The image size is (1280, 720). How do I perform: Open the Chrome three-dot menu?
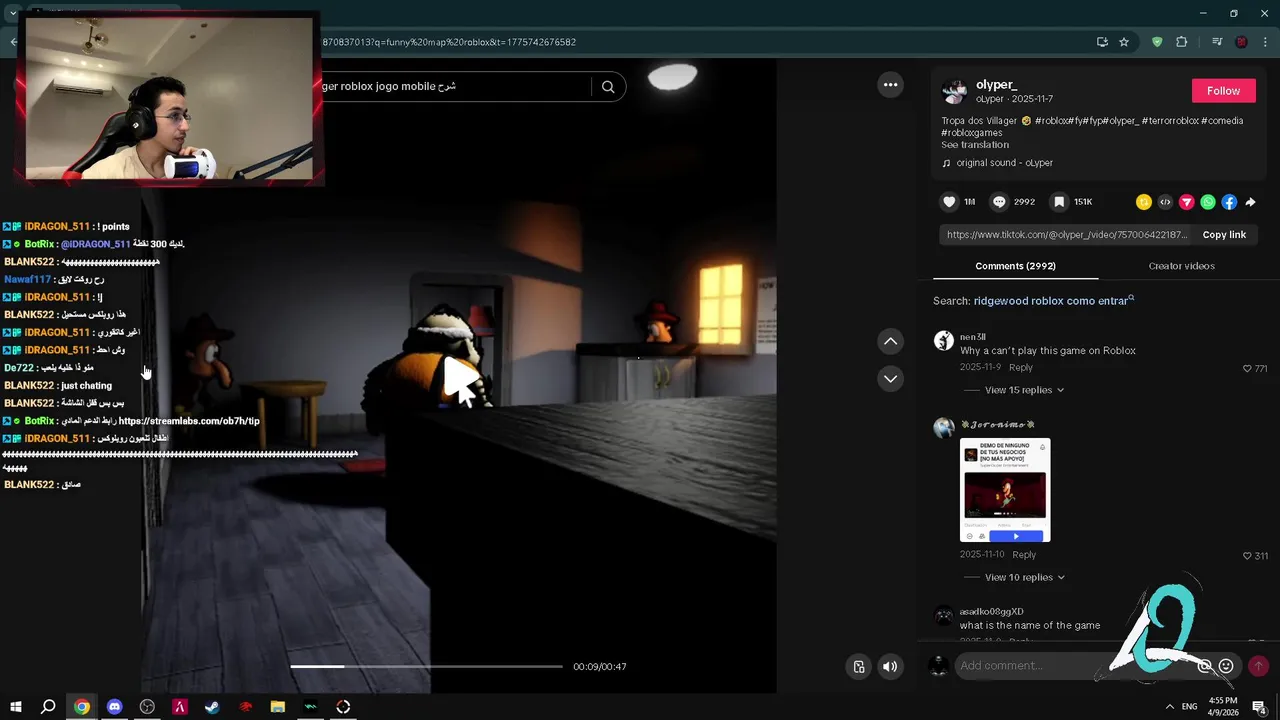coord(1265,42)
